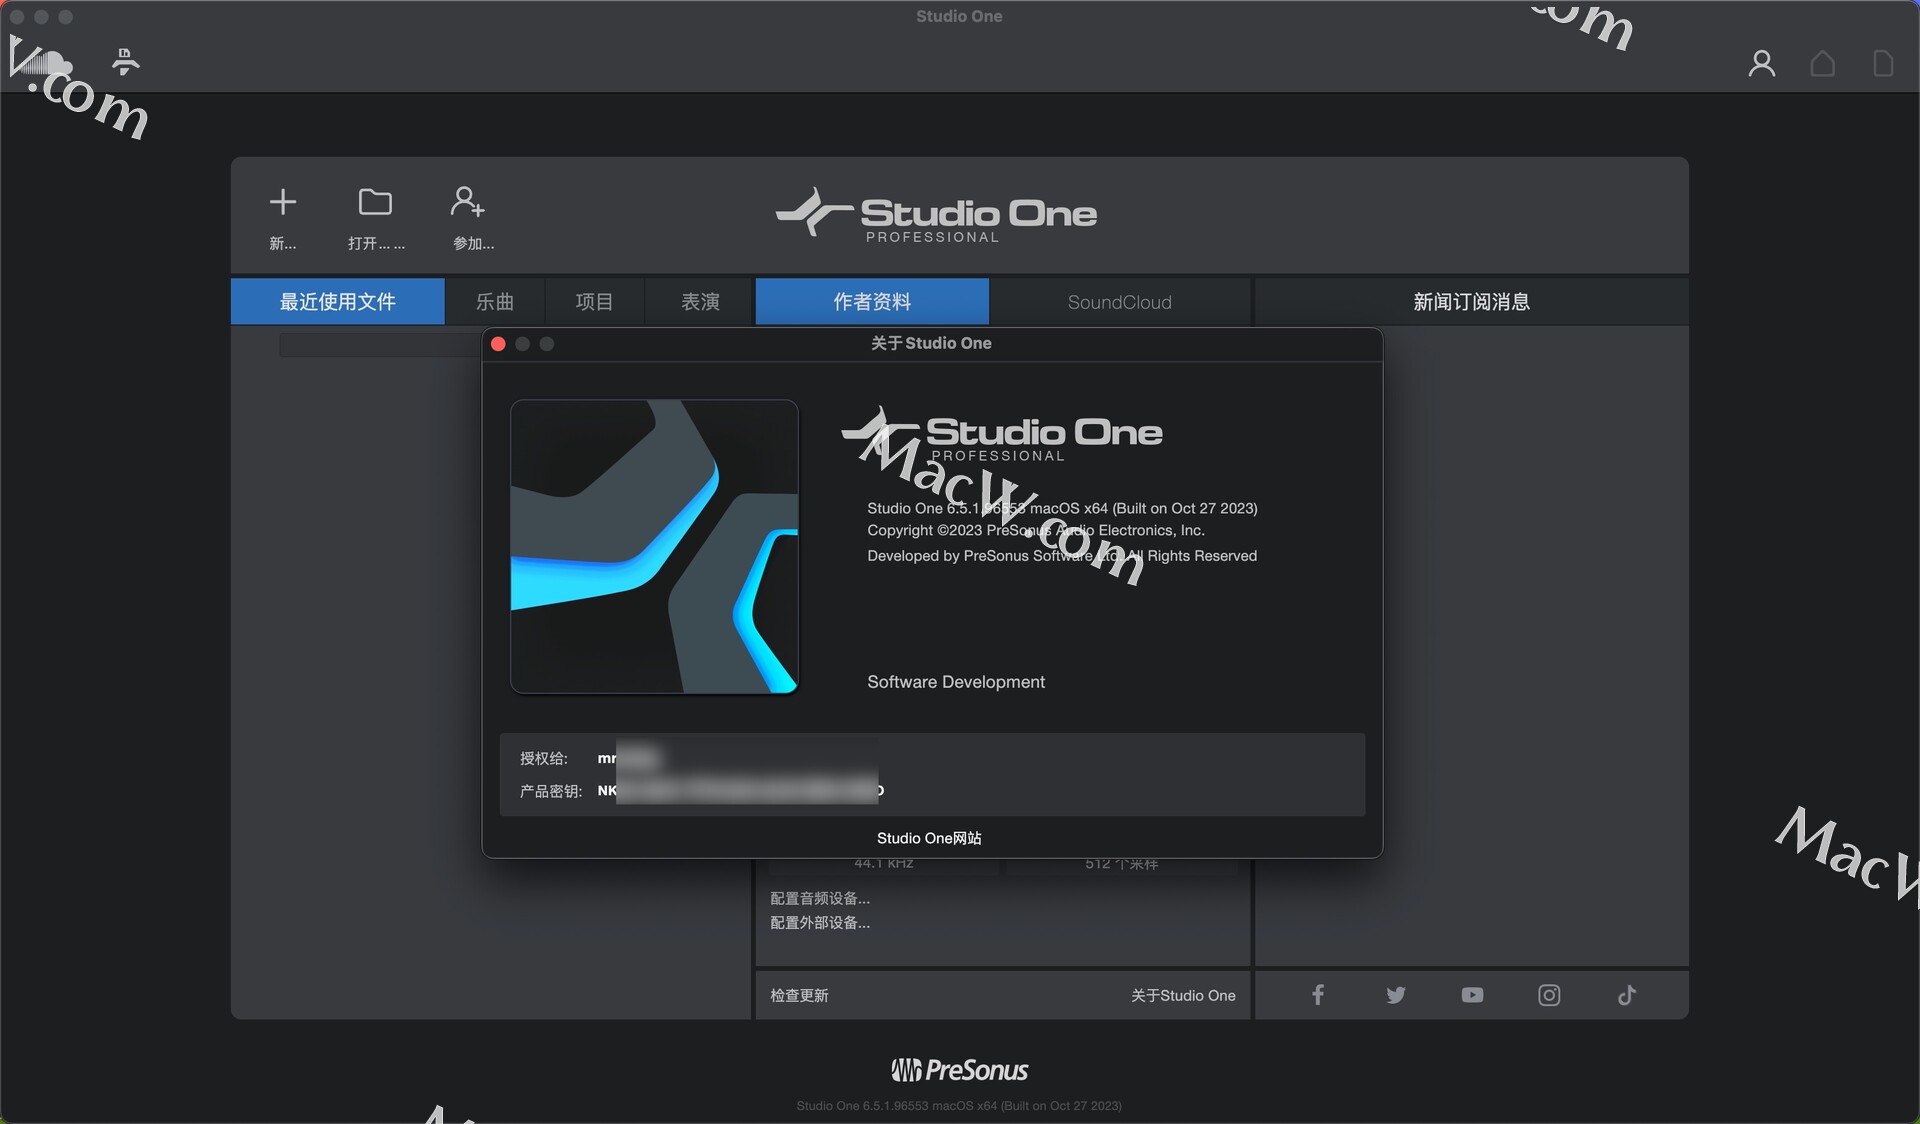This screenshot has height=1124, width=1920.
Task: Switch to the 项目 tab
Action: [593, 301]
